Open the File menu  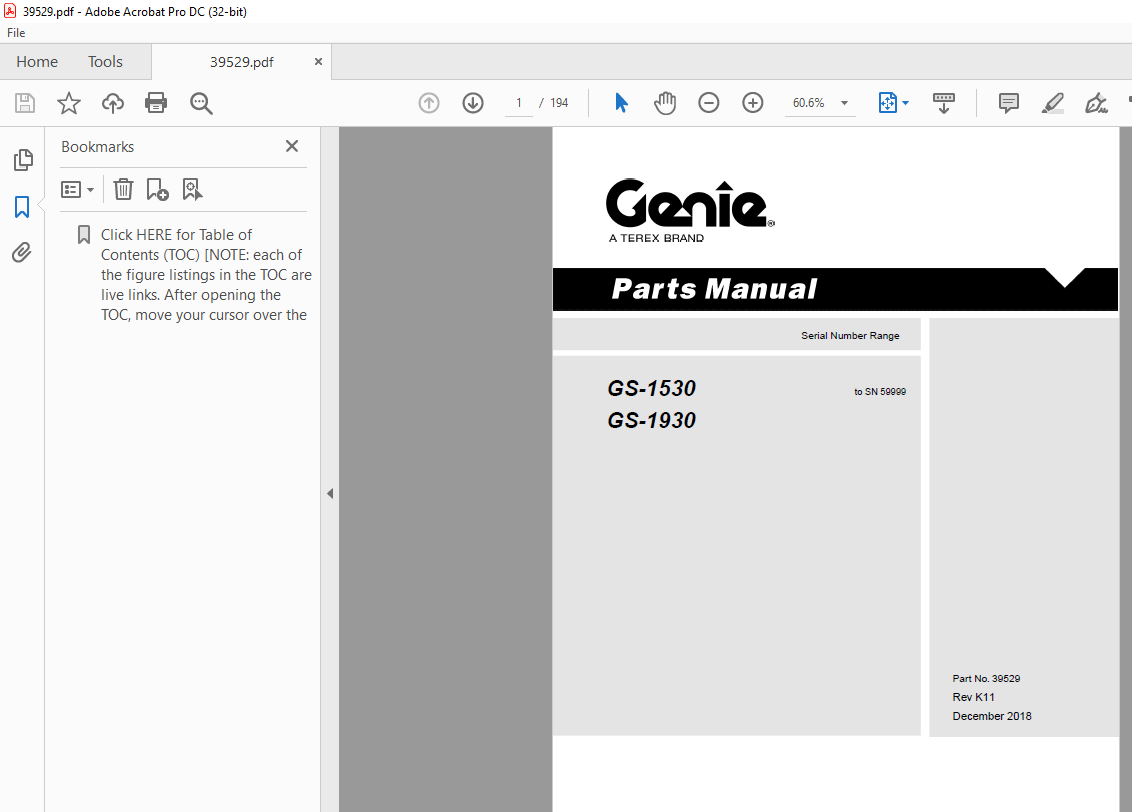(x=16, y=32)
